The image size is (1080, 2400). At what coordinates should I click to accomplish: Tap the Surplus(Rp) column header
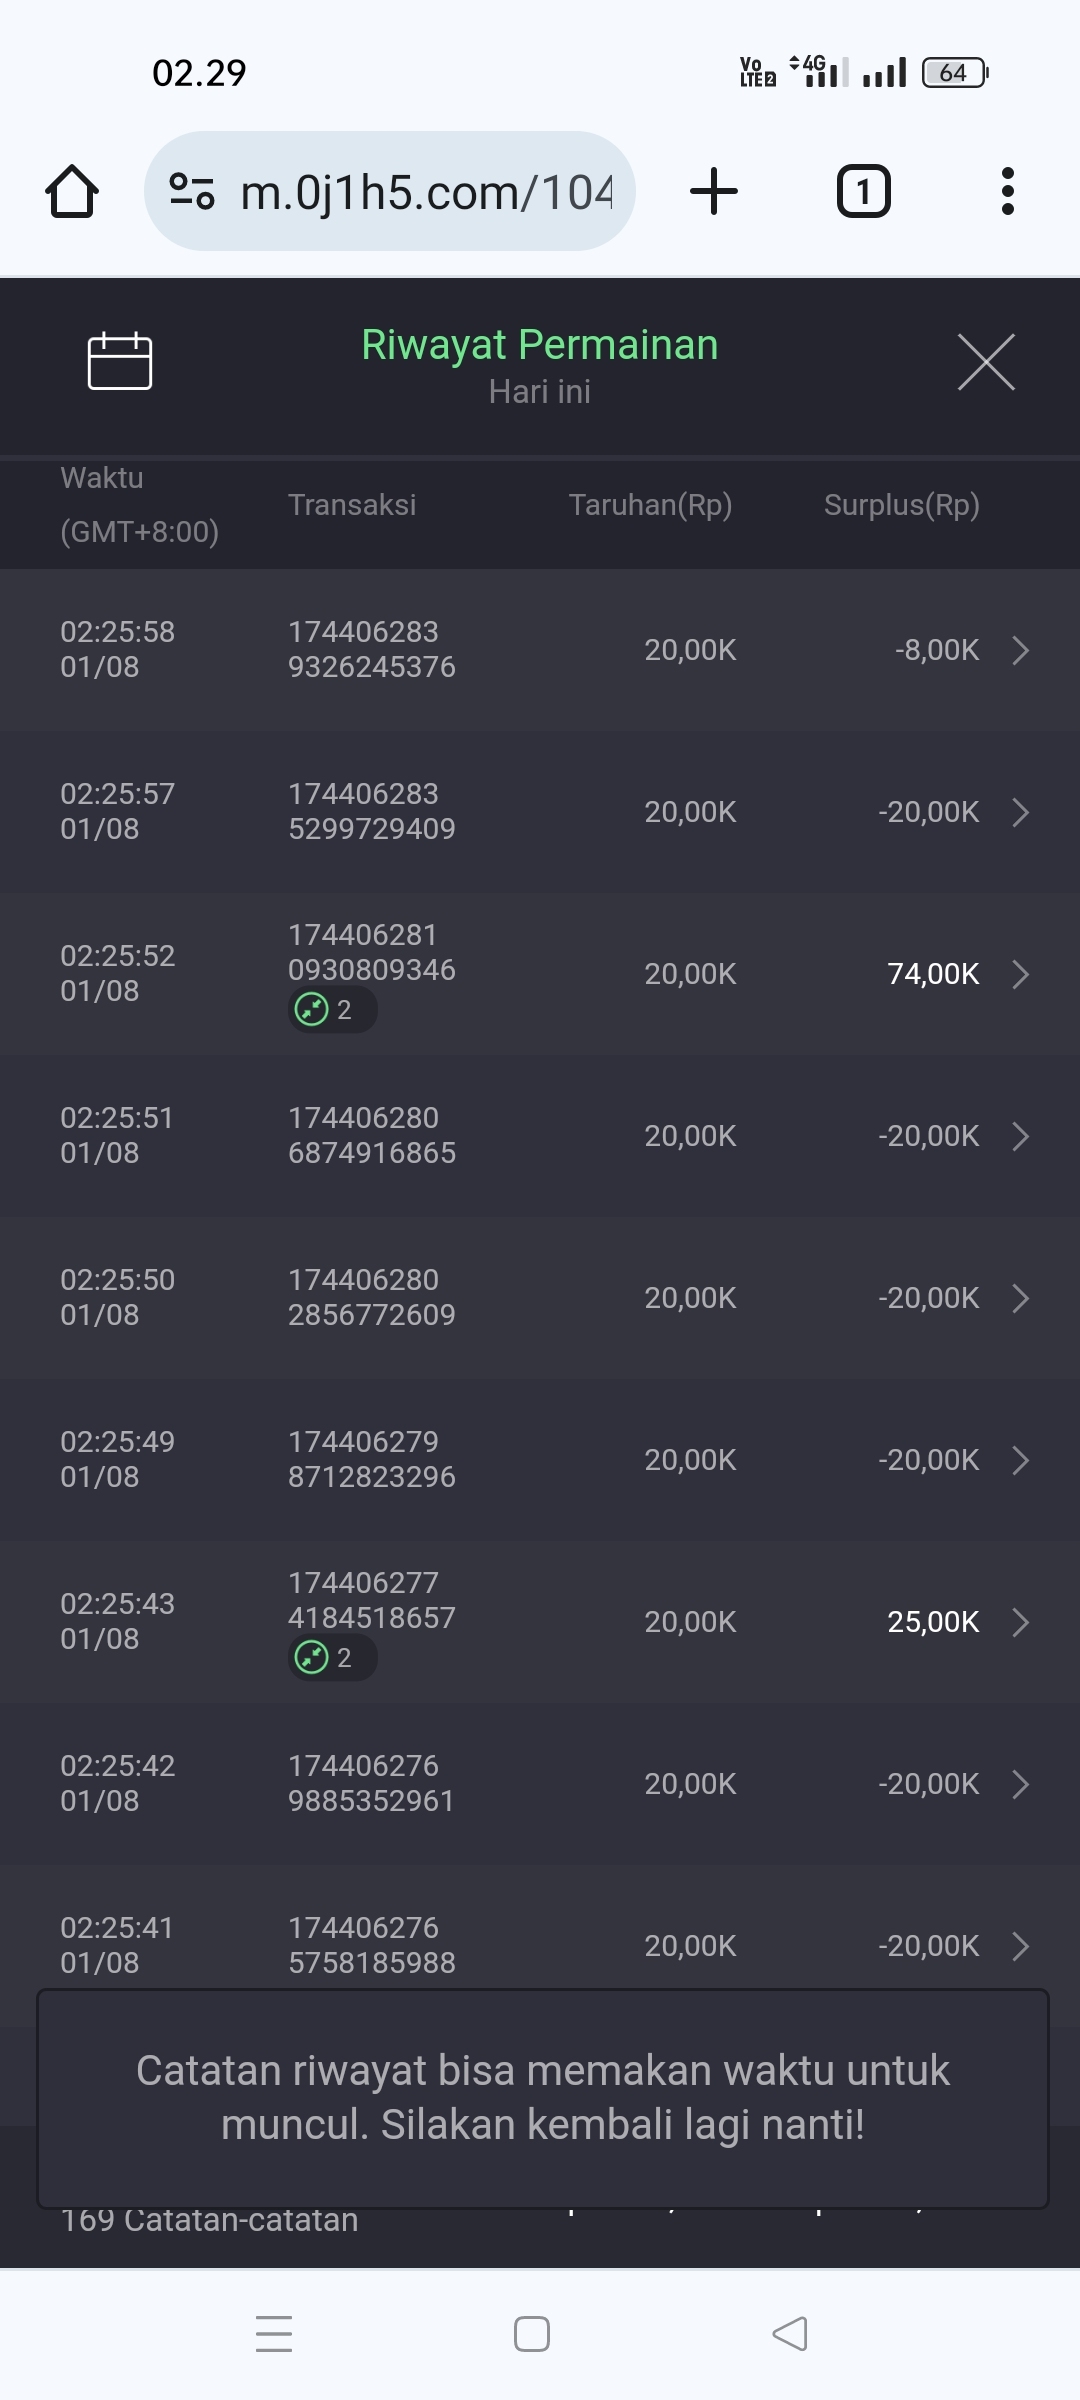click(901, 505)
